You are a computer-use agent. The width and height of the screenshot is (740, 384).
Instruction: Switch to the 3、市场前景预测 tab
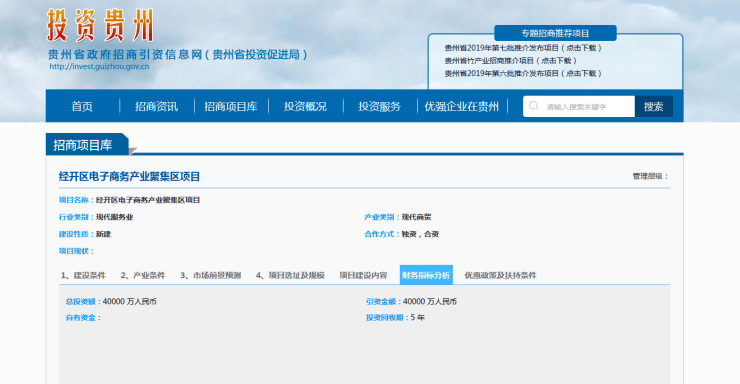(210, 275)
